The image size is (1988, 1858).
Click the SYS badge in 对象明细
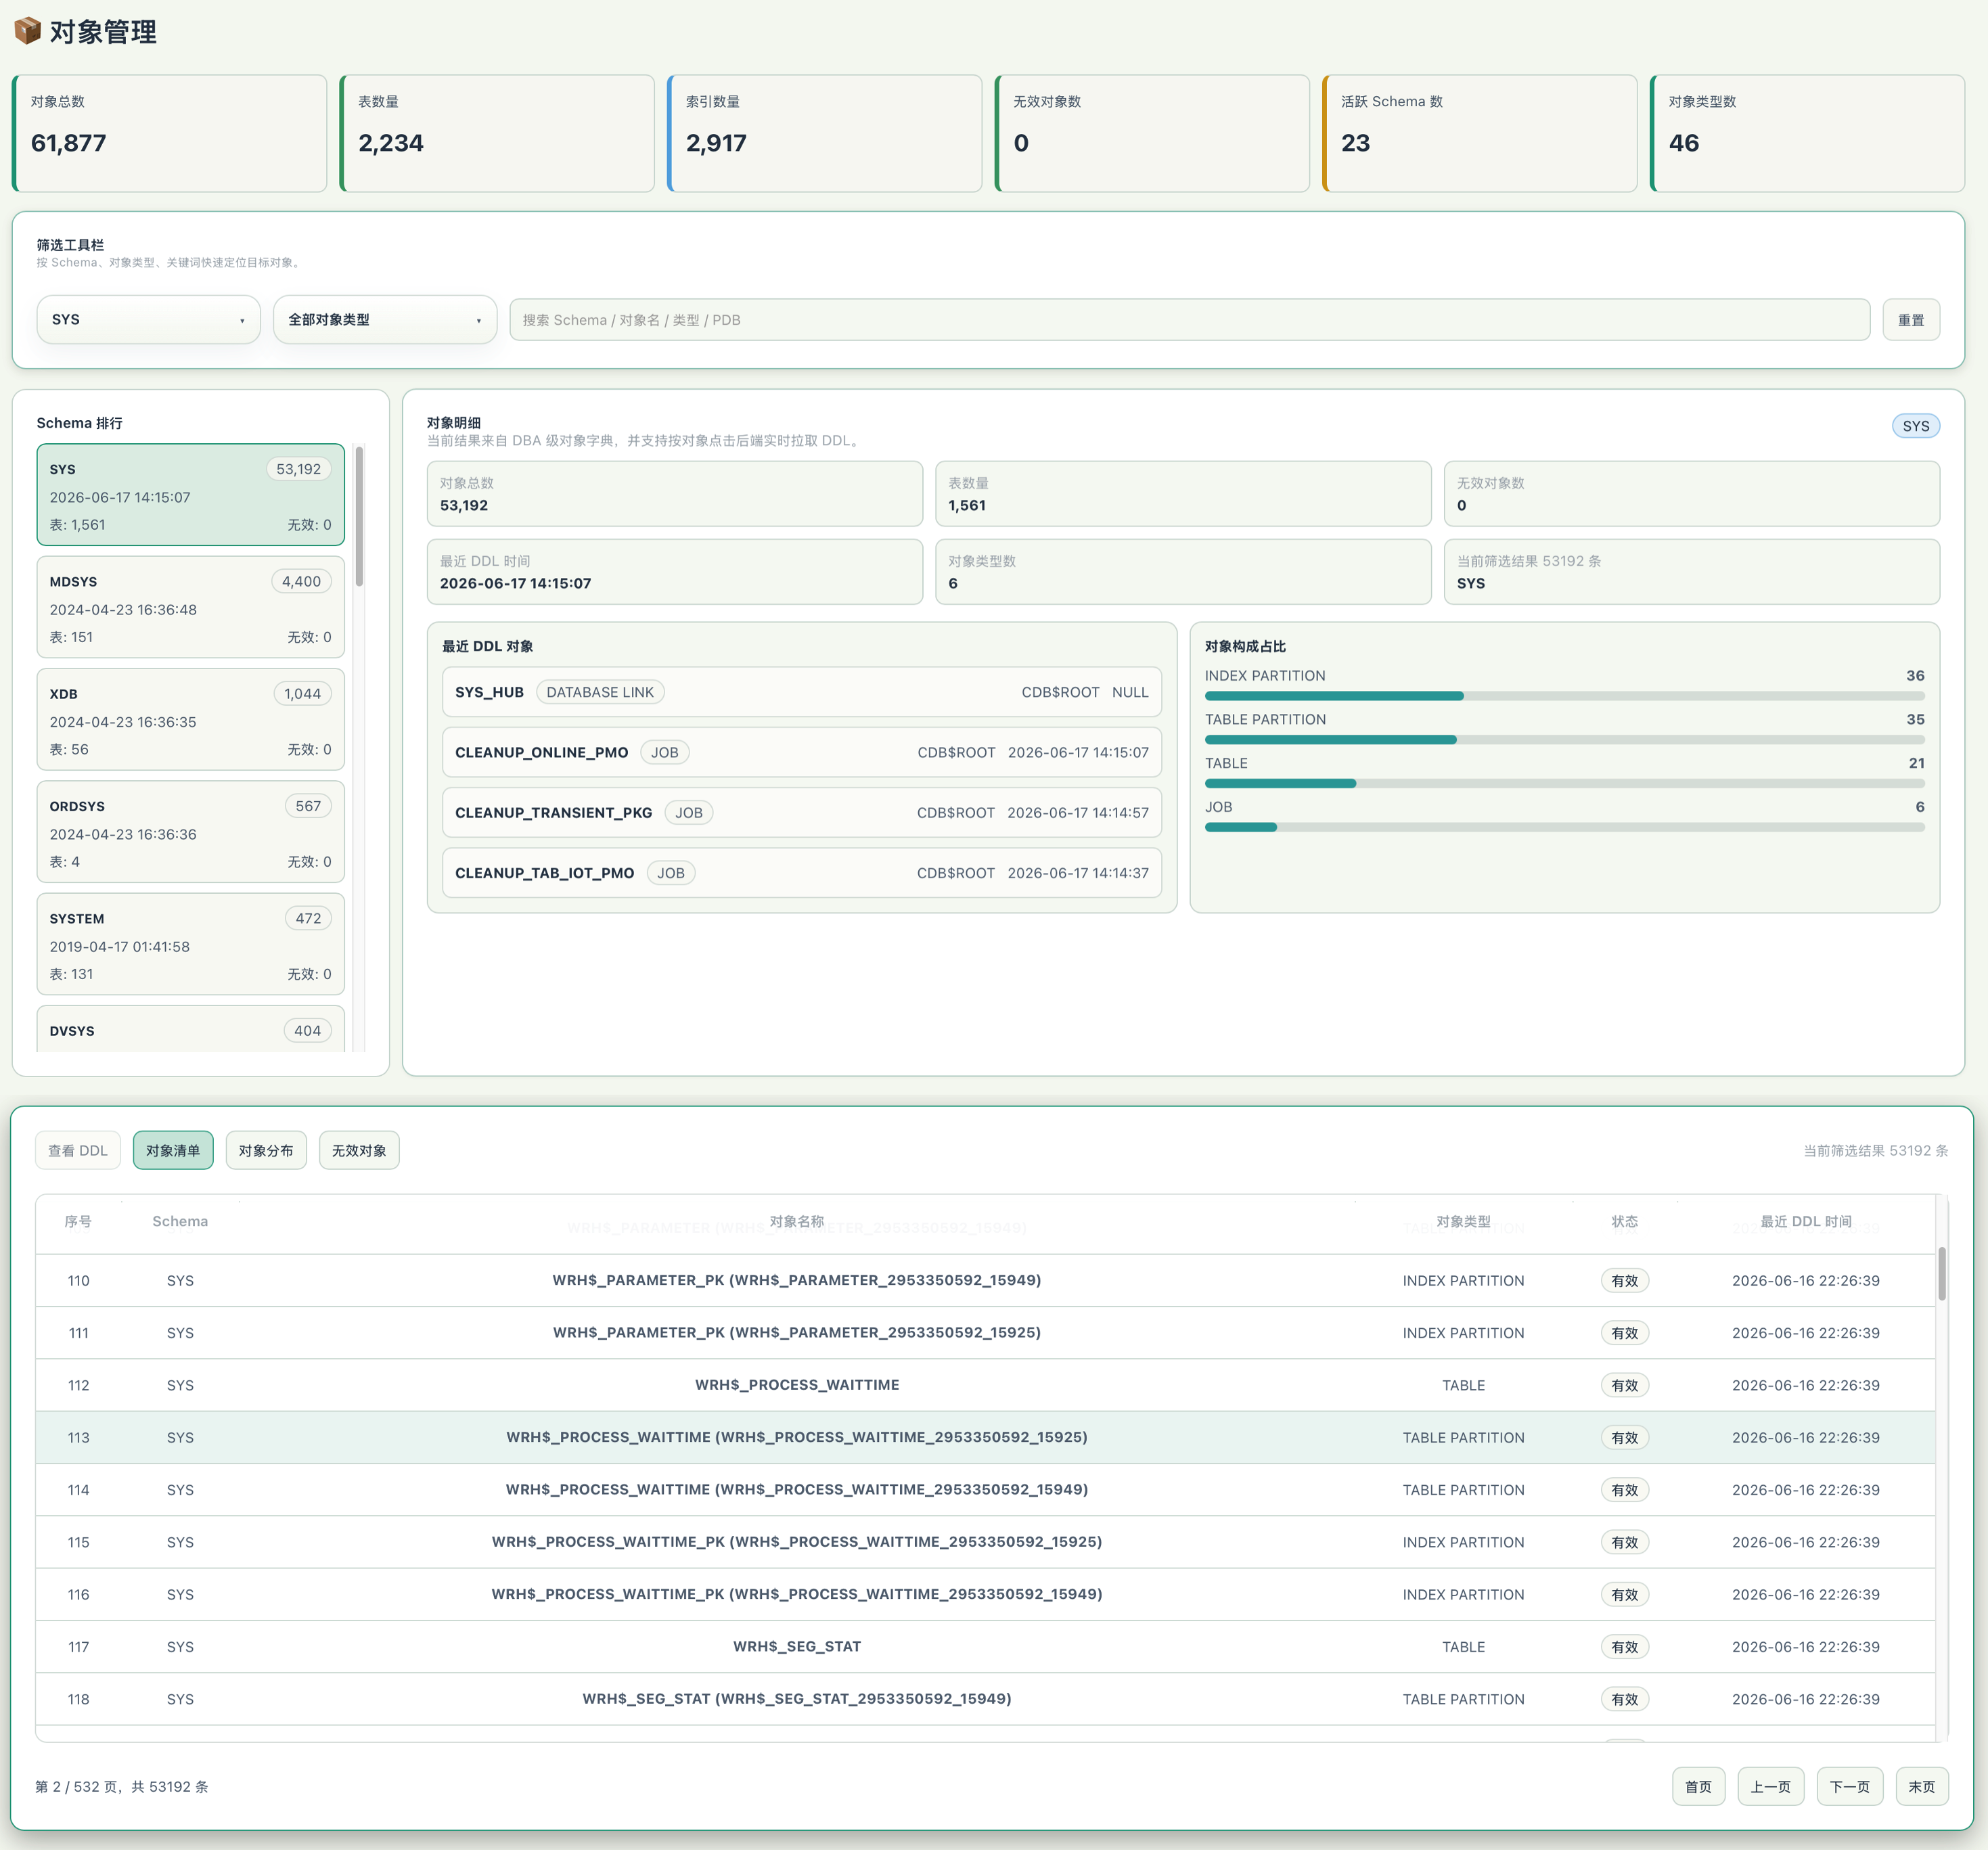(x=1915, y=426)
